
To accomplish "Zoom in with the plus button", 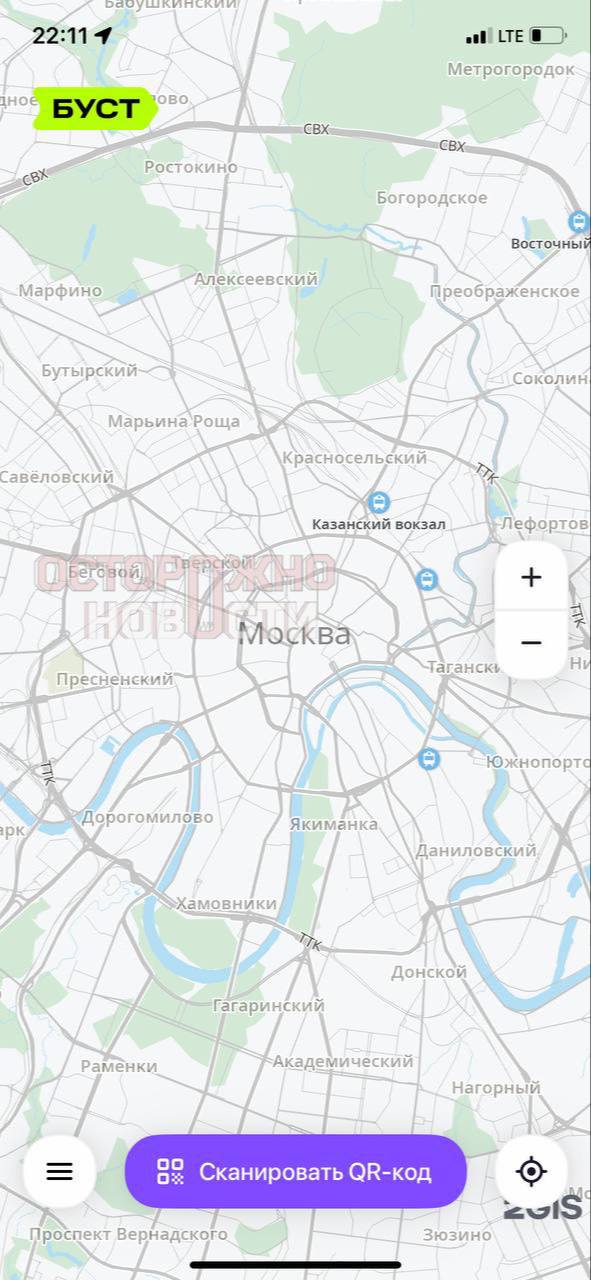I will tap(531, 577).
